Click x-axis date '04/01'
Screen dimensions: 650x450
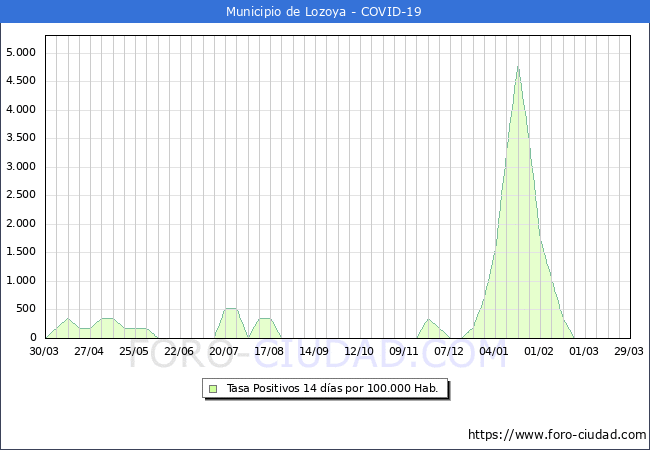(x=494, y=351)
